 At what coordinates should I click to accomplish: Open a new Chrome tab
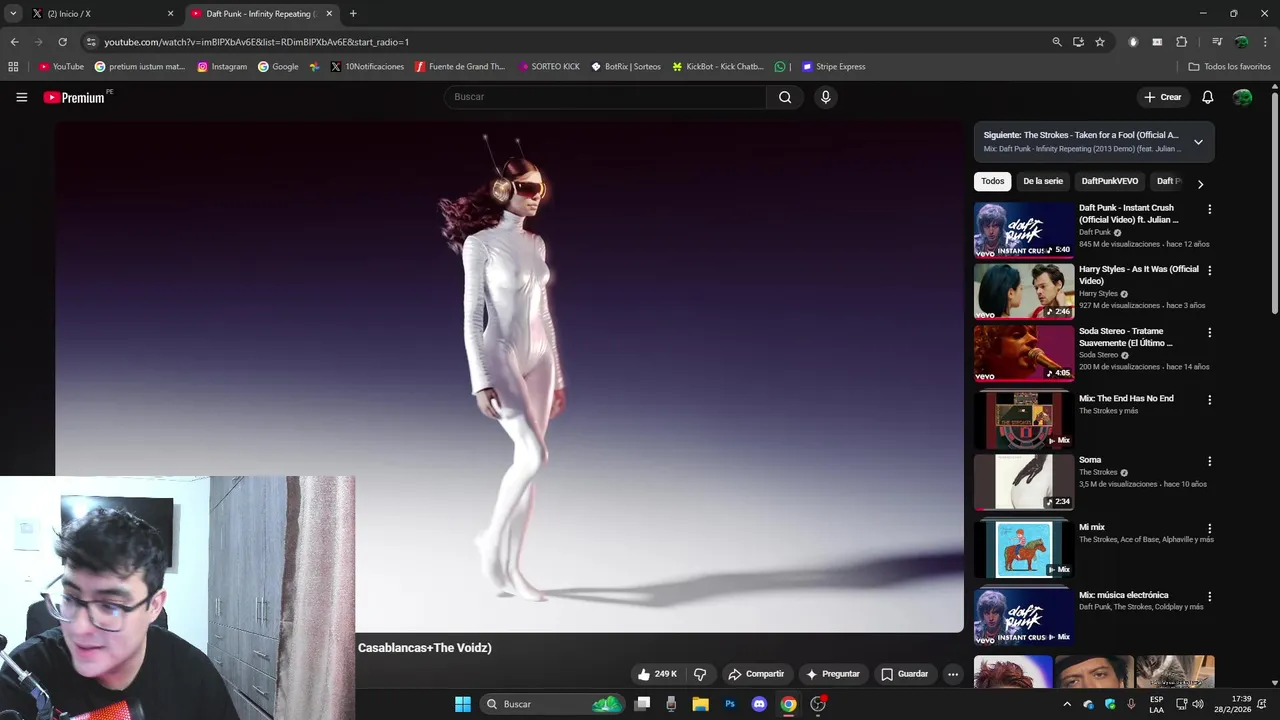[353, 14]
